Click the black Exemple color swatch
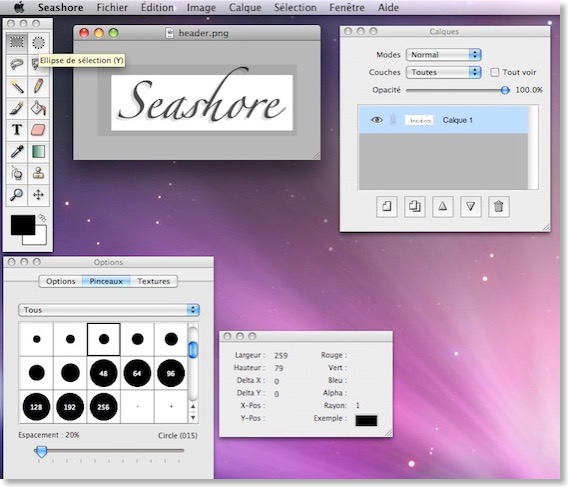This screenshot has width=568, height=487. (366, 420)
